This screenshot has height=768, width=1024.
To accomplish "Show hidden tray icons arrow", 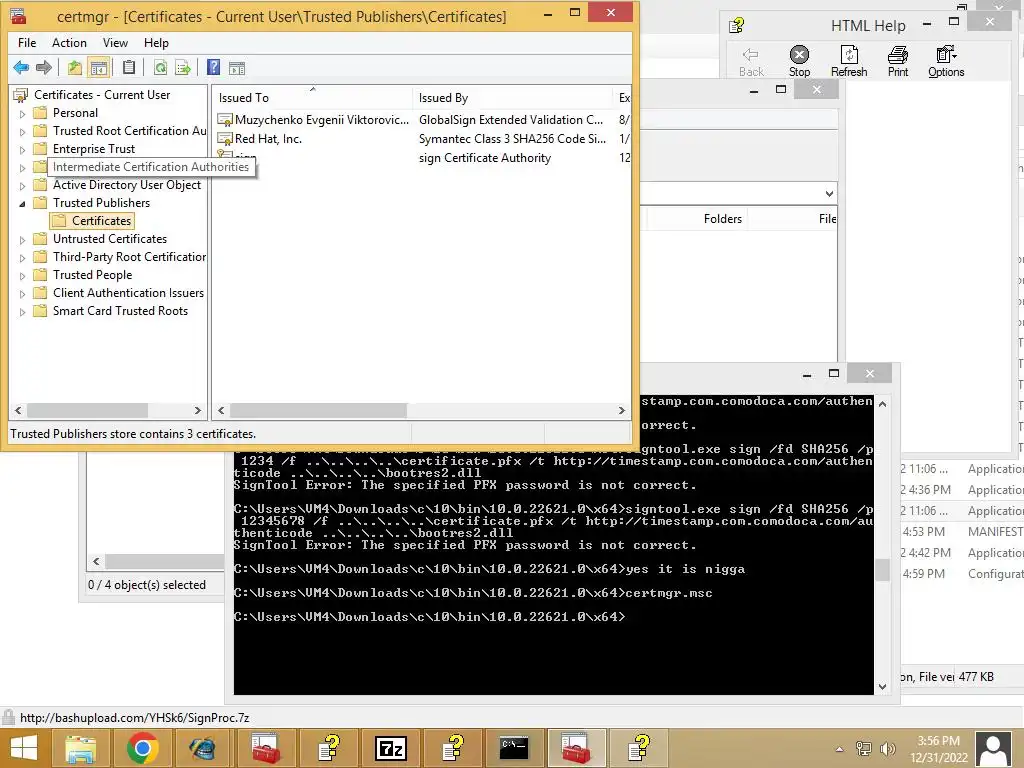I will [x=839, y=749].
